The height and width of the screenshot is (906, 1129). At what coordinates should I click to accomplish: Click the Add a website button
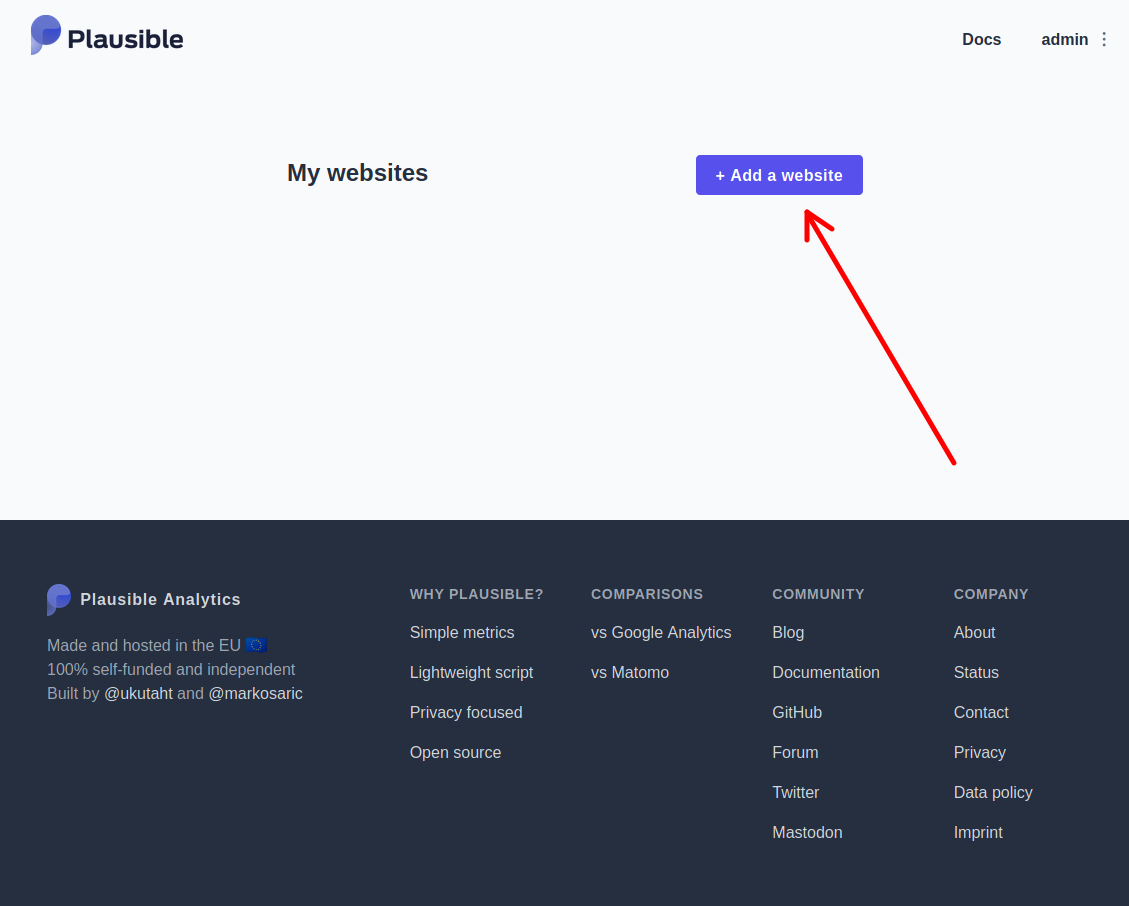click(779, 175)
